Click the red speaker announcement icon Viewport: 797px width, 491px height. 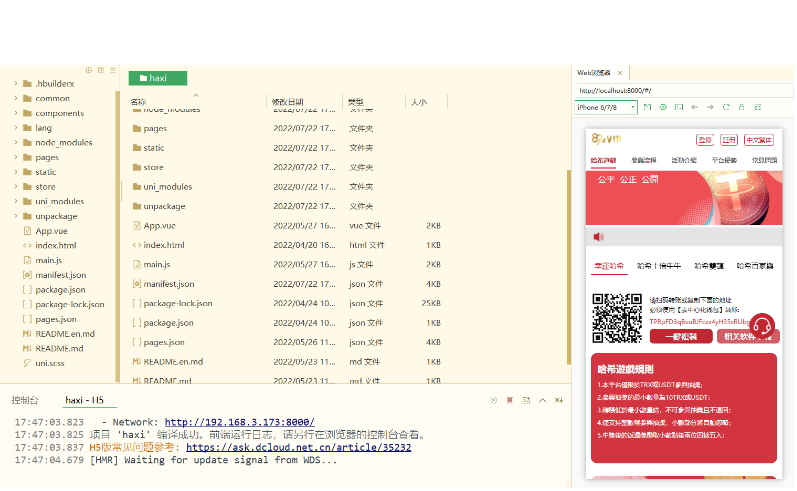tap(598, 237)
